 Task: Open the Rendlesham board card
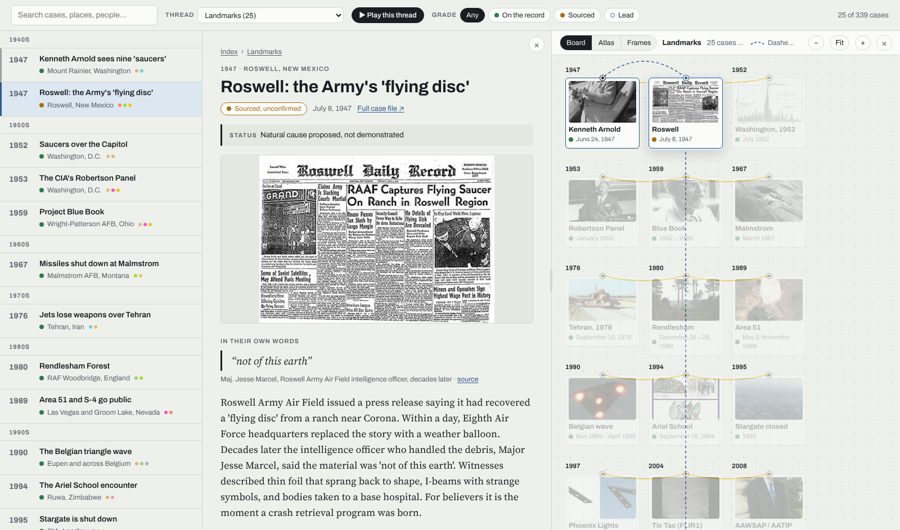click(685, 314)
